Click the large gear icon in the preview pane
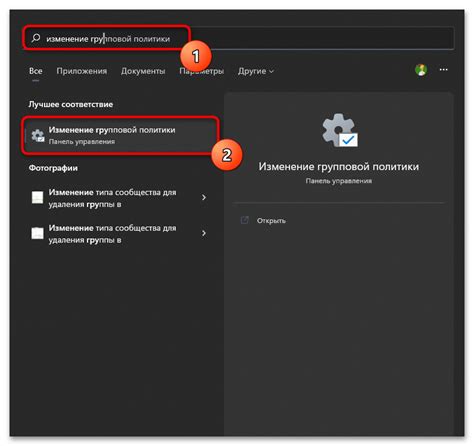The image size is (474, 446). (x=339, y=130)
